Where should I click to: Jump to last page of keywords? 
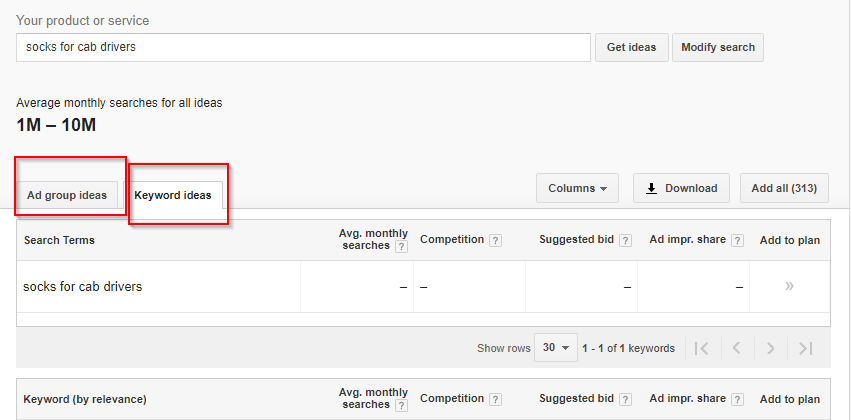click(806, 348)
